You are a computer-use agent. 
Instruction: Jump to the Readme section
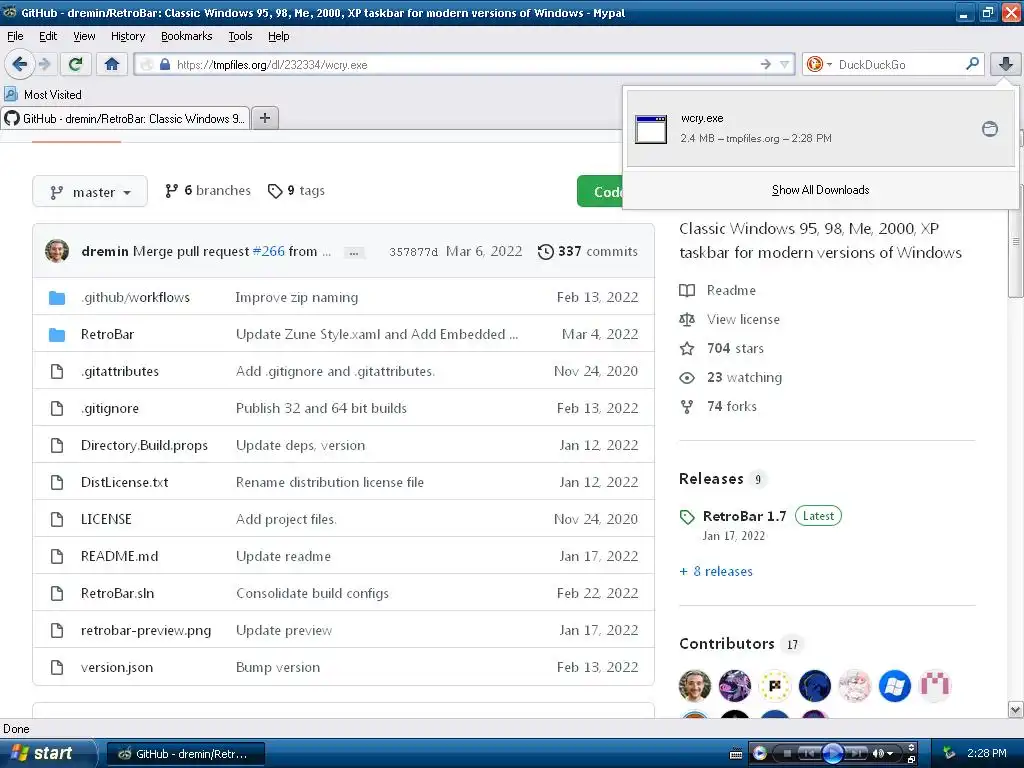pyautogui.click(x=717, y=290)
